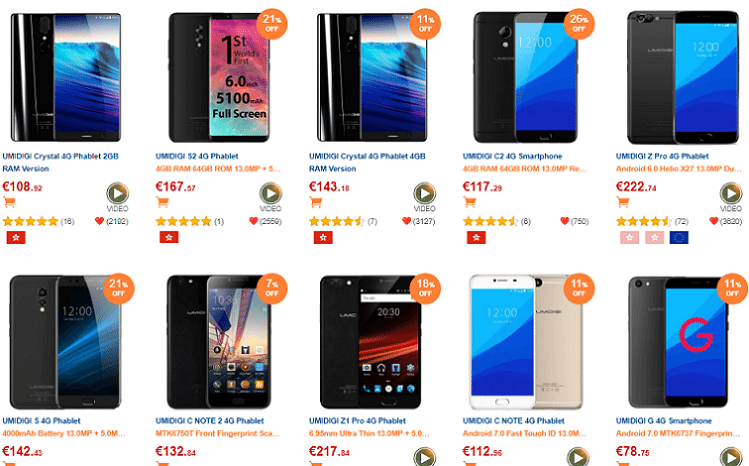Open UMIDIGI G 4G Smartphone title link
The width and height of the screenshot is (749, 466).
click(663, 421)
